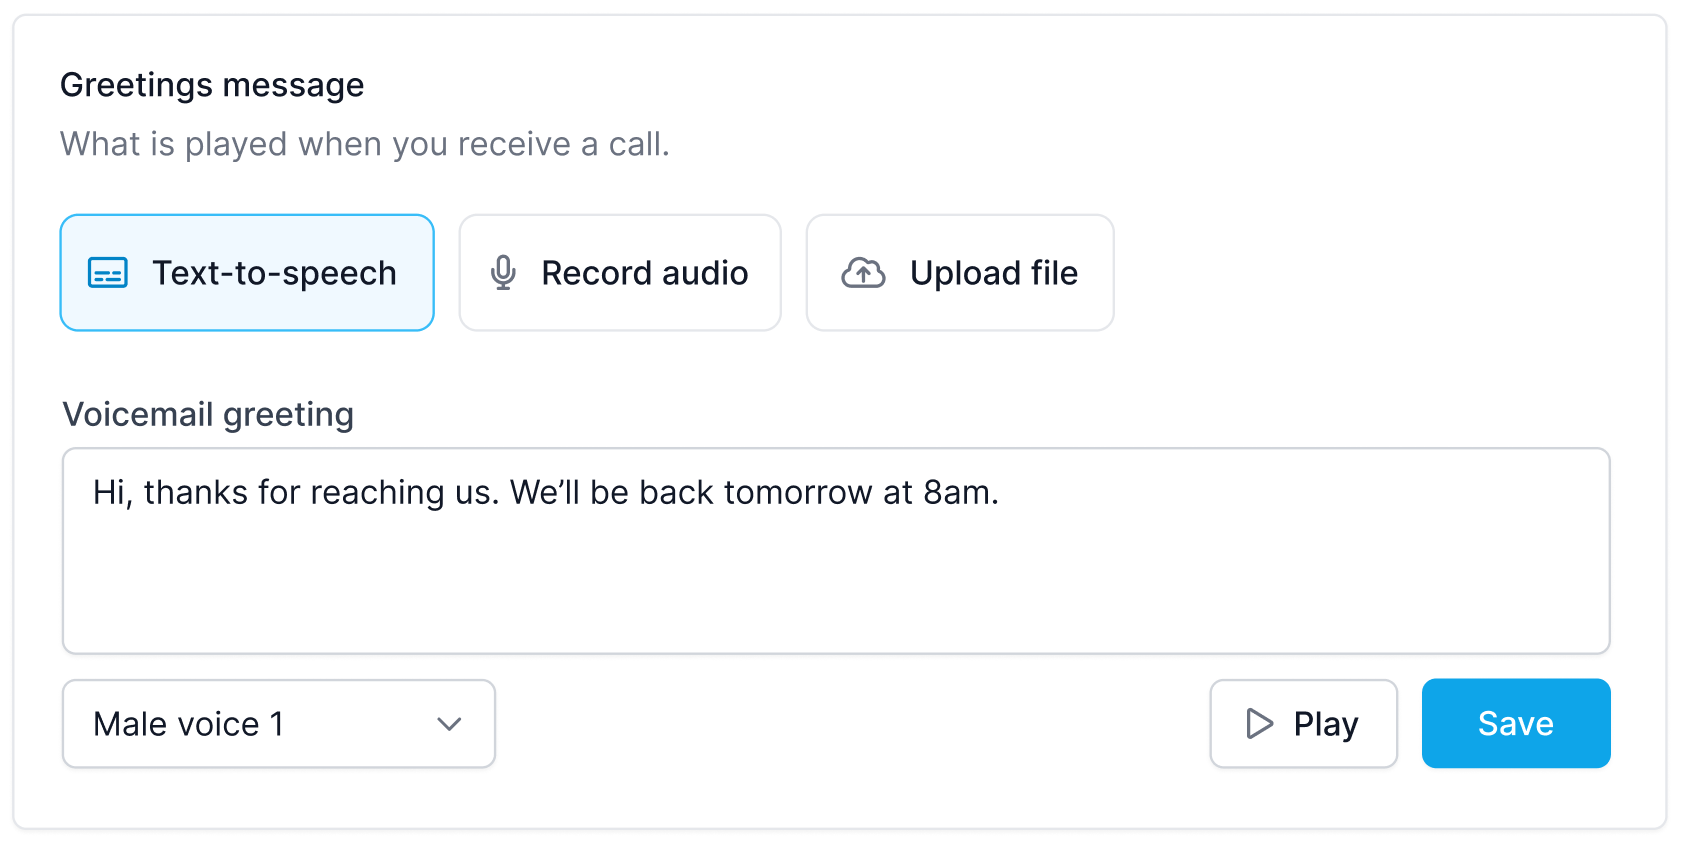Expand the voice selector chevron arrow

coord(449,724)
